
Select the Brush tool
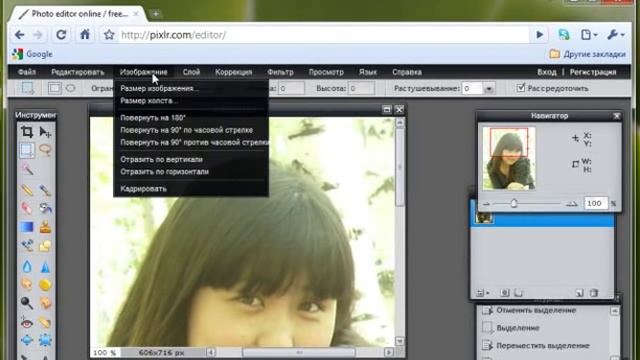point(45,190)
